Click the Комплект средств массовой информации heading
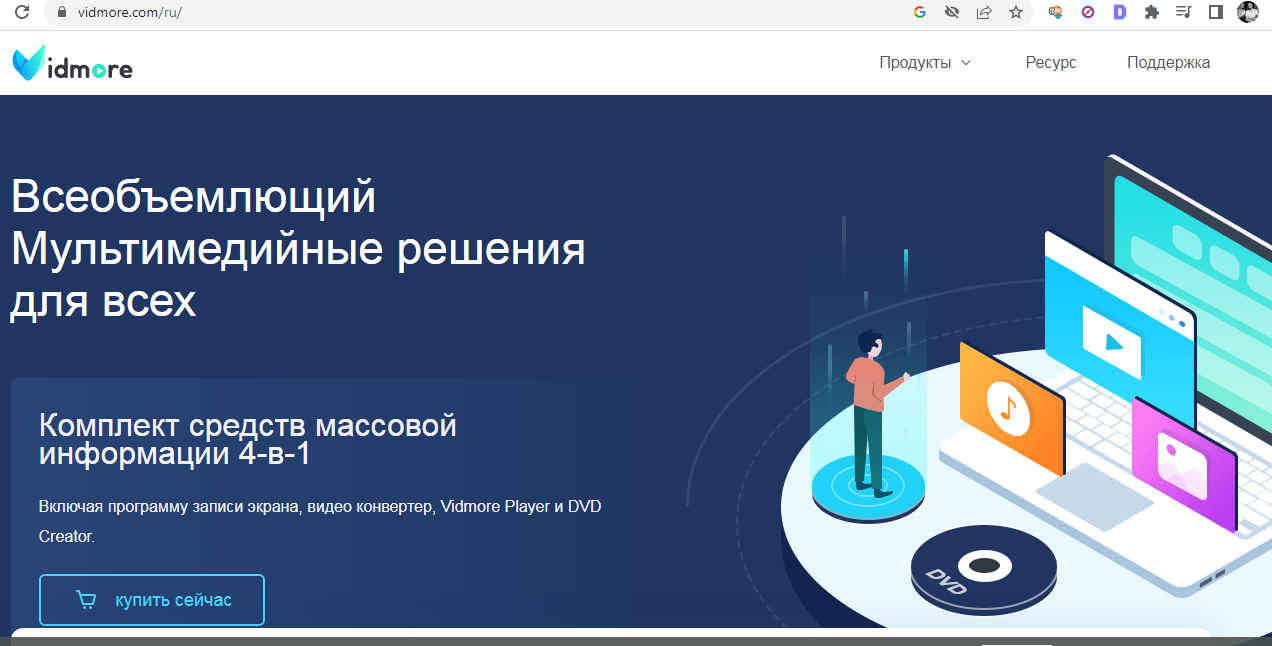 tap(248, 439)
